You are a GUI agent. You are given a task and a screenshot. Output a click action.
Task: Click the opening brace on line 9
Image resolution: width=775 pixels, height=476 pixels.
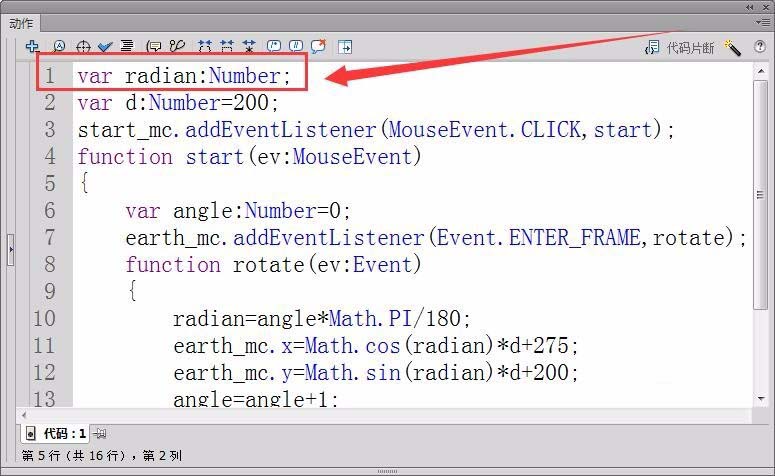click(x=132, y=291)
